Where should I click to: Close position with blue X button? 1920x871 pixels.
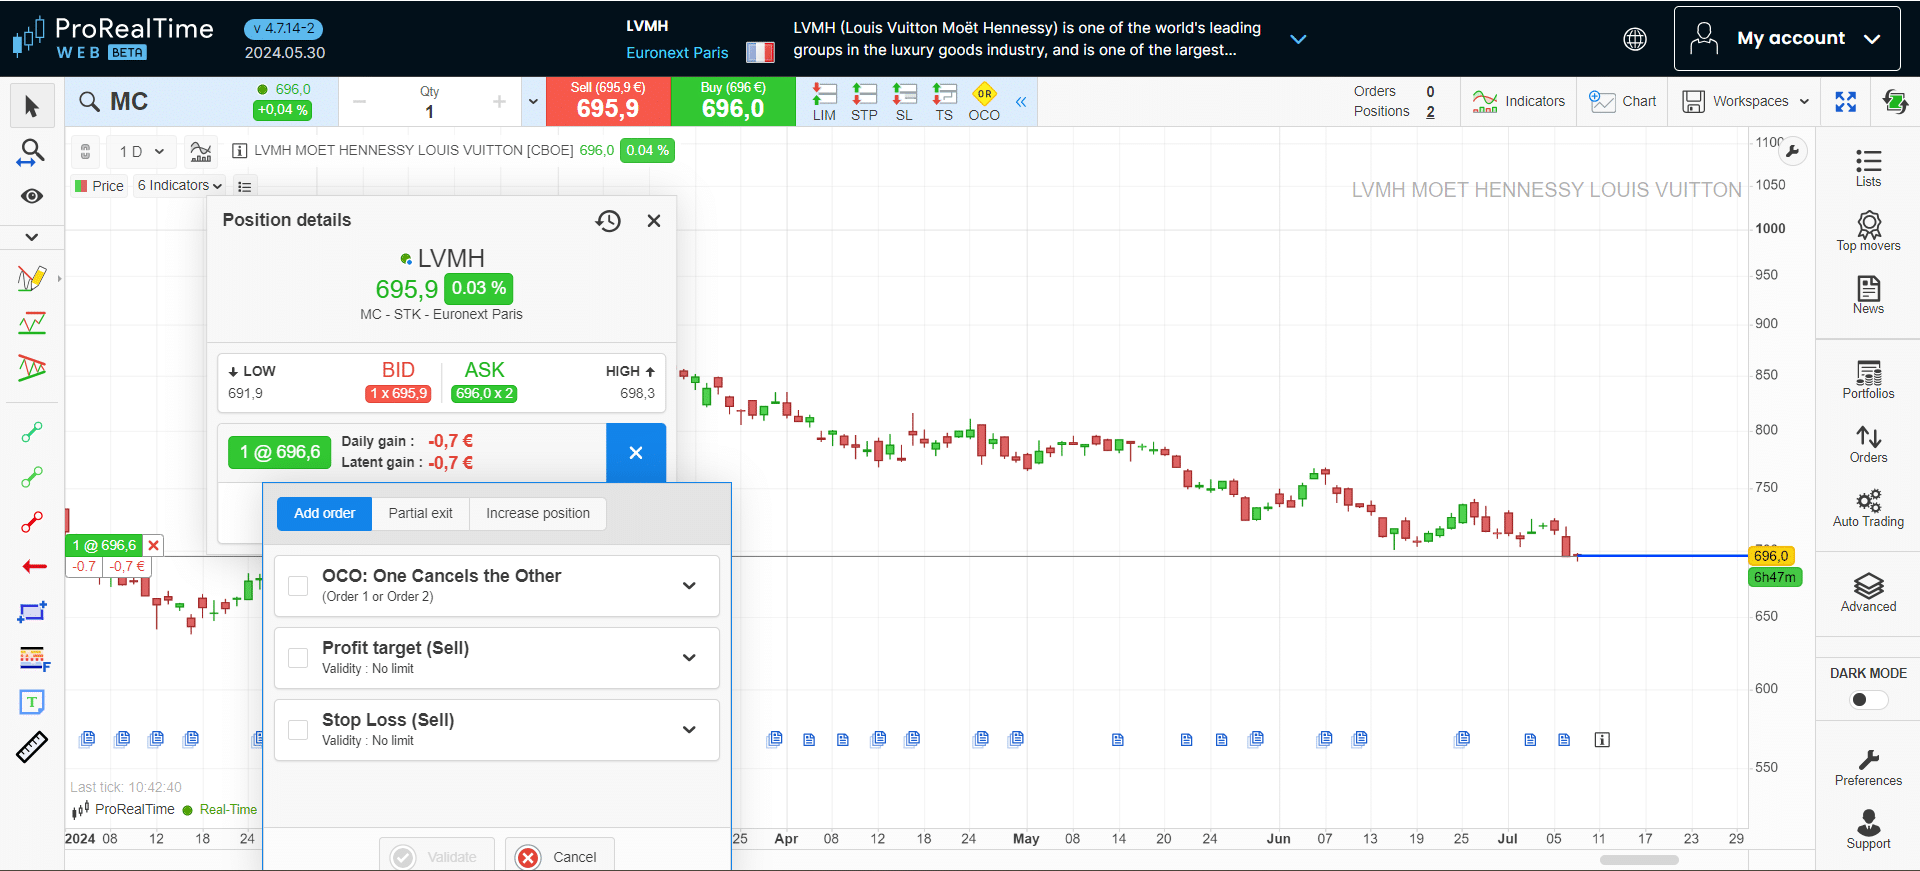(x=636, y=452)
